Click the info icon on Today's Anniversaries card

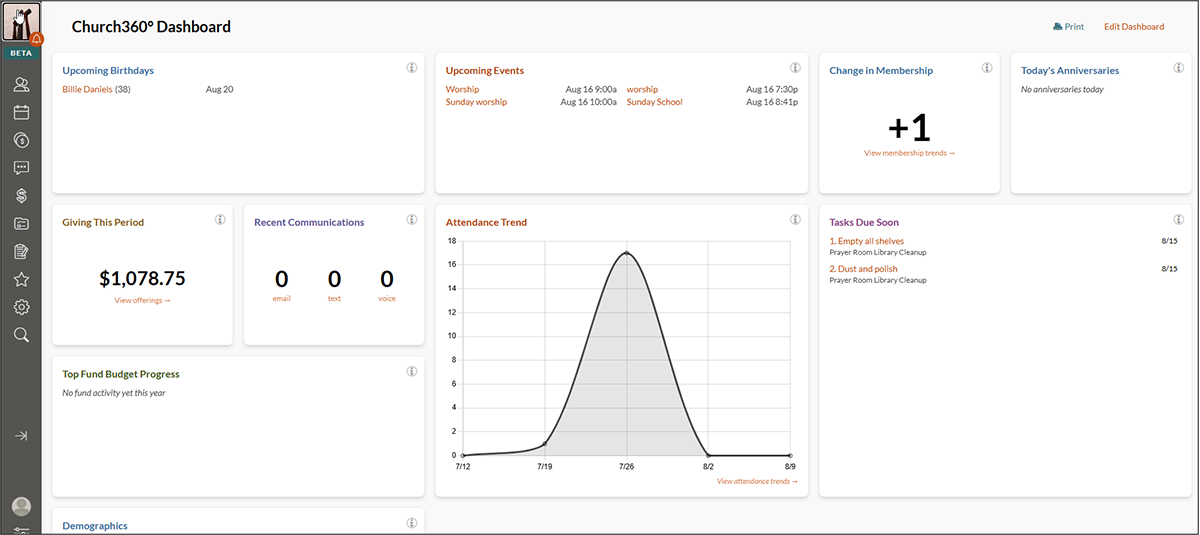(x=1178, y=68)
